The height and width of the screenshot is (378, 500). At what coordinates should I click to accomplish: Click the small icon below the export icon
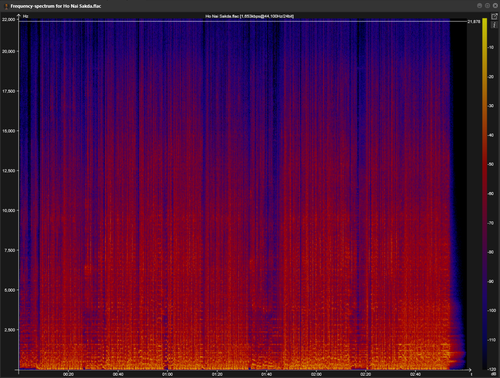click(x=494, y=25)
